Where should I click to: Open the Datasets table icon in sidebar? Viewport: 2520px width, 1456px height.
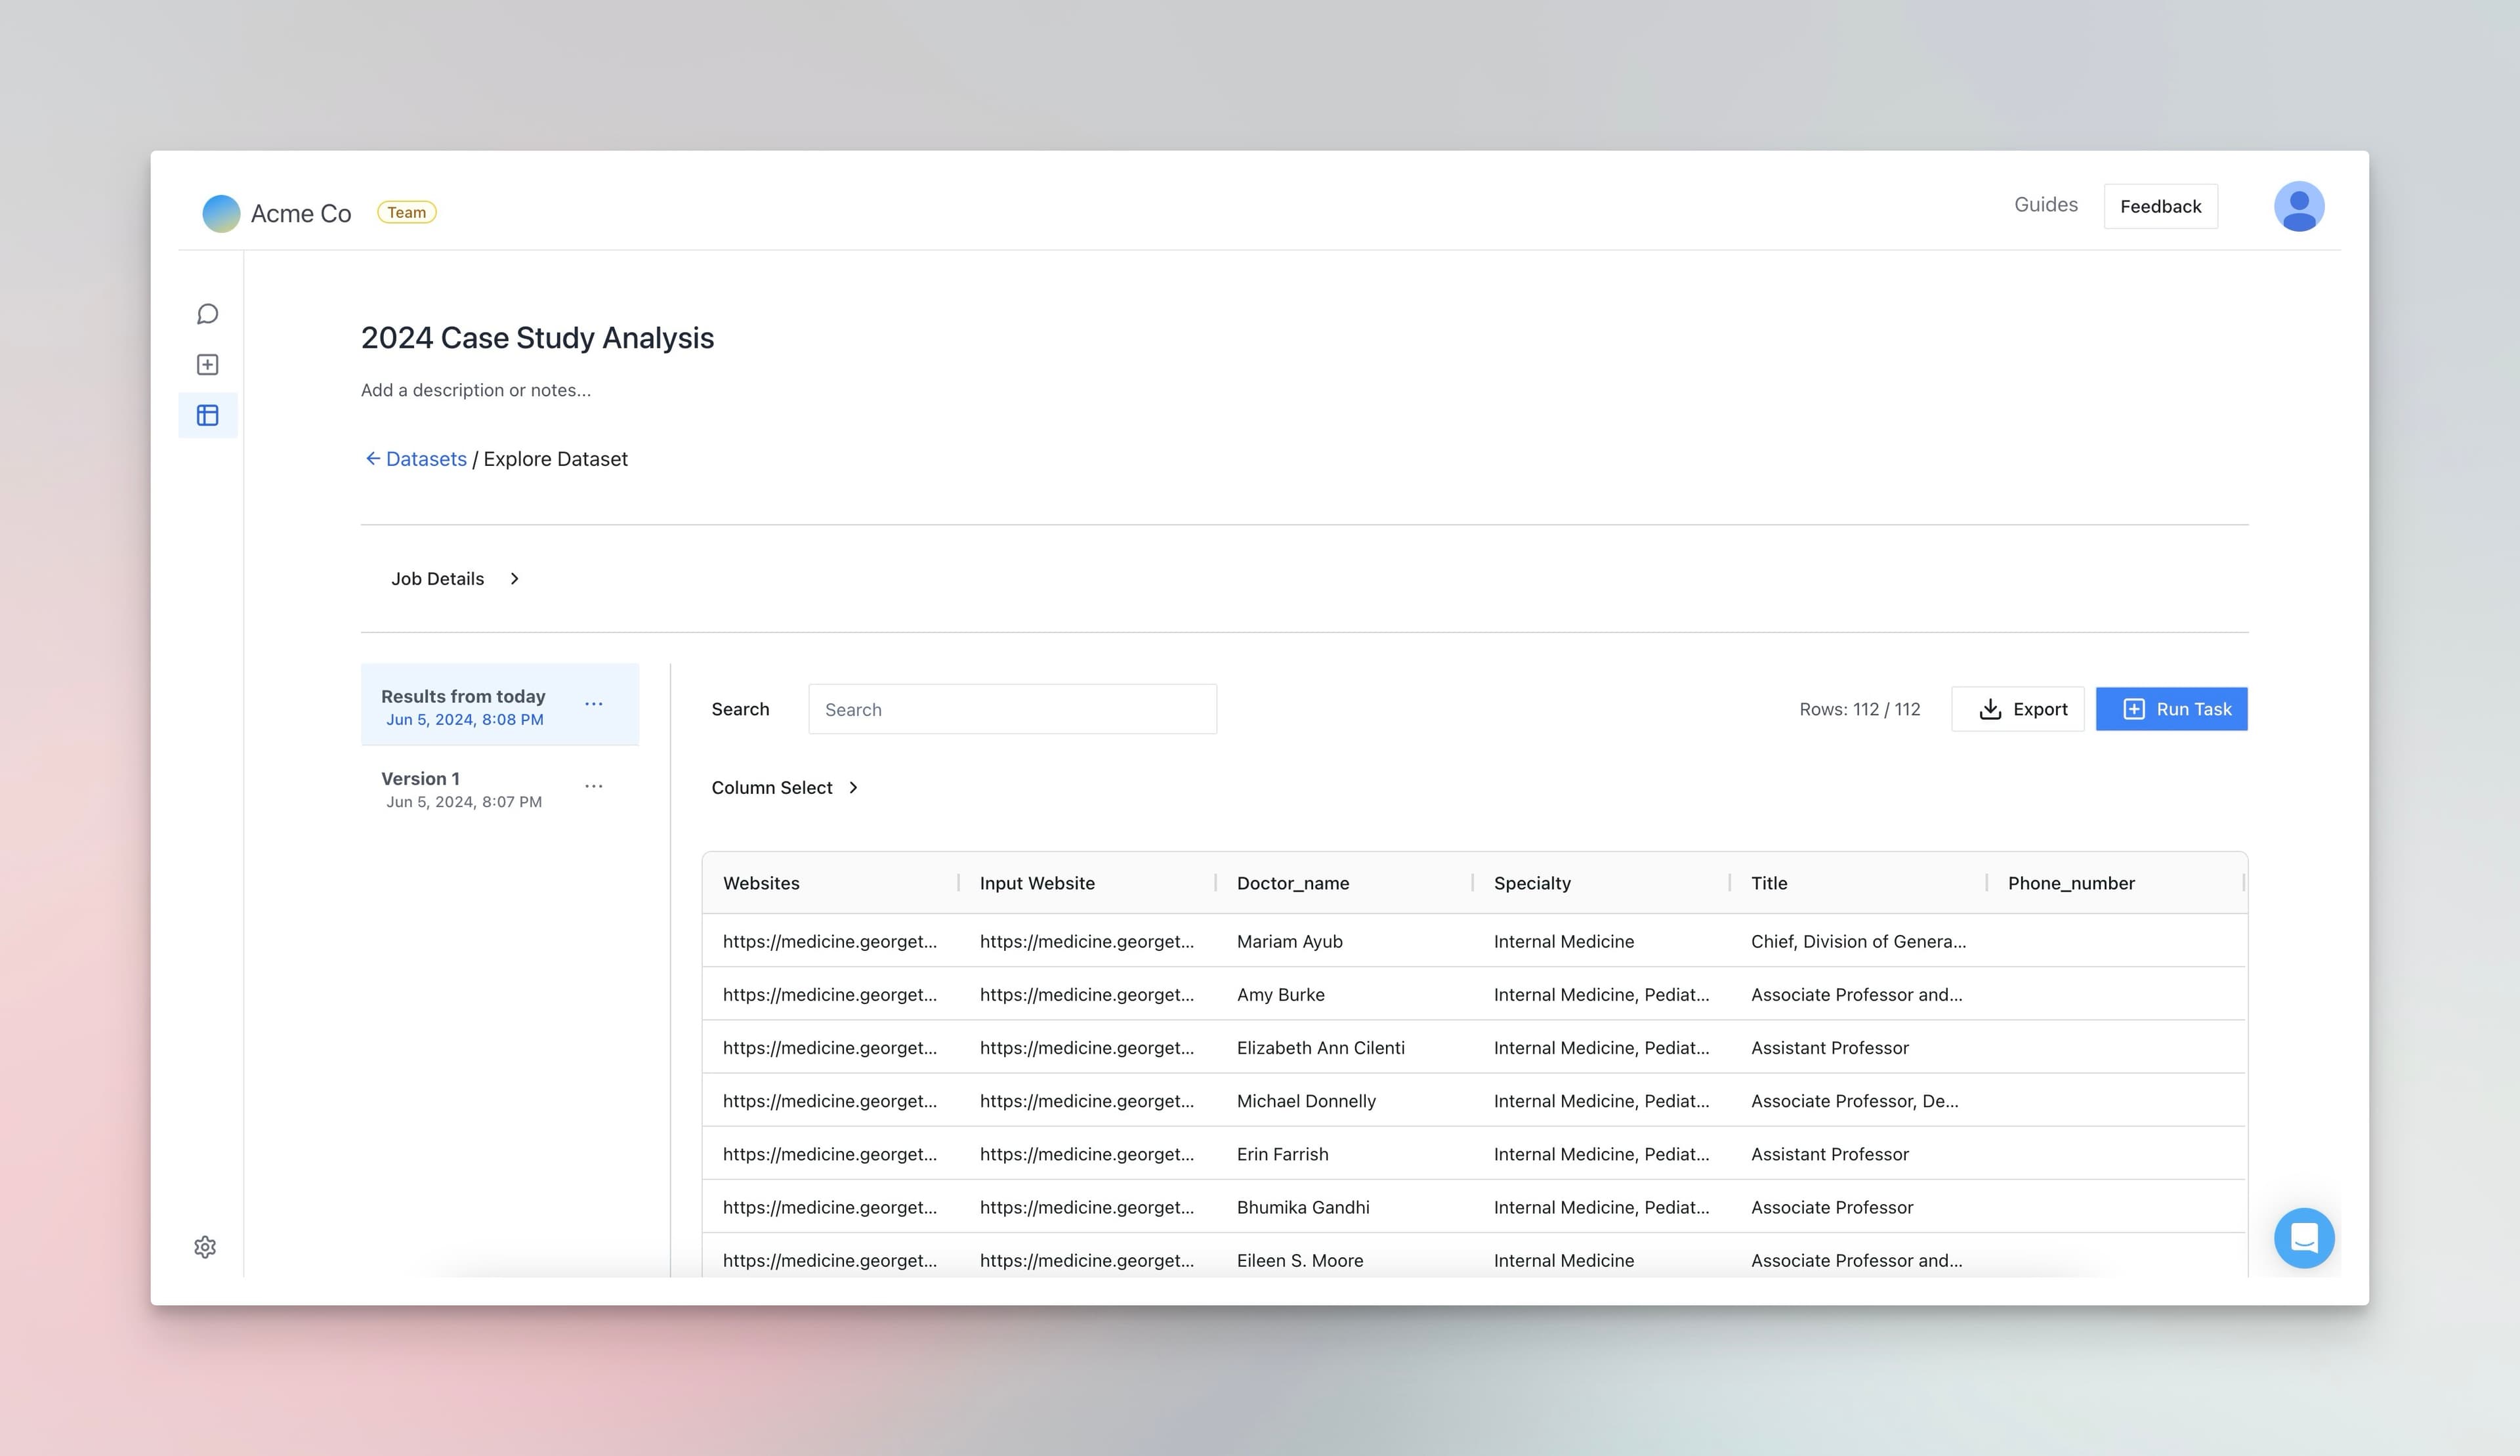point(207,414)
